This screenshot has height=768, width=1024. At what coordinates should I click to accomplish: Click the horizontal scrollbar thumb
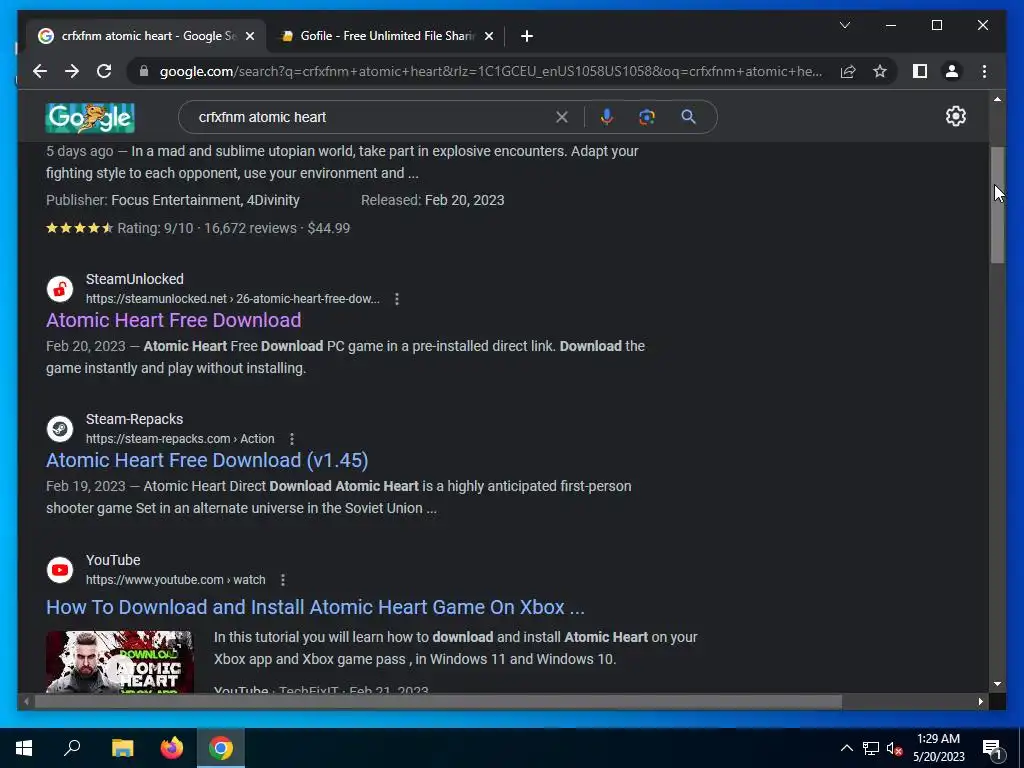(438, 702)
